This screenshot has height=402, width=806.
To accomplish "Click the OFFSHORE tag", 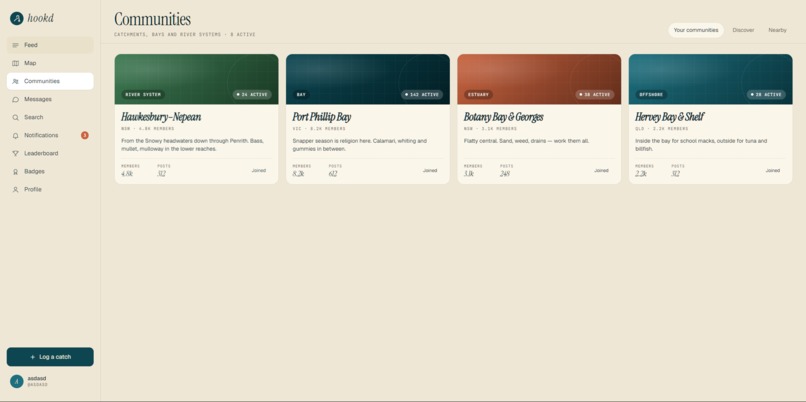I will coord(651,95).
